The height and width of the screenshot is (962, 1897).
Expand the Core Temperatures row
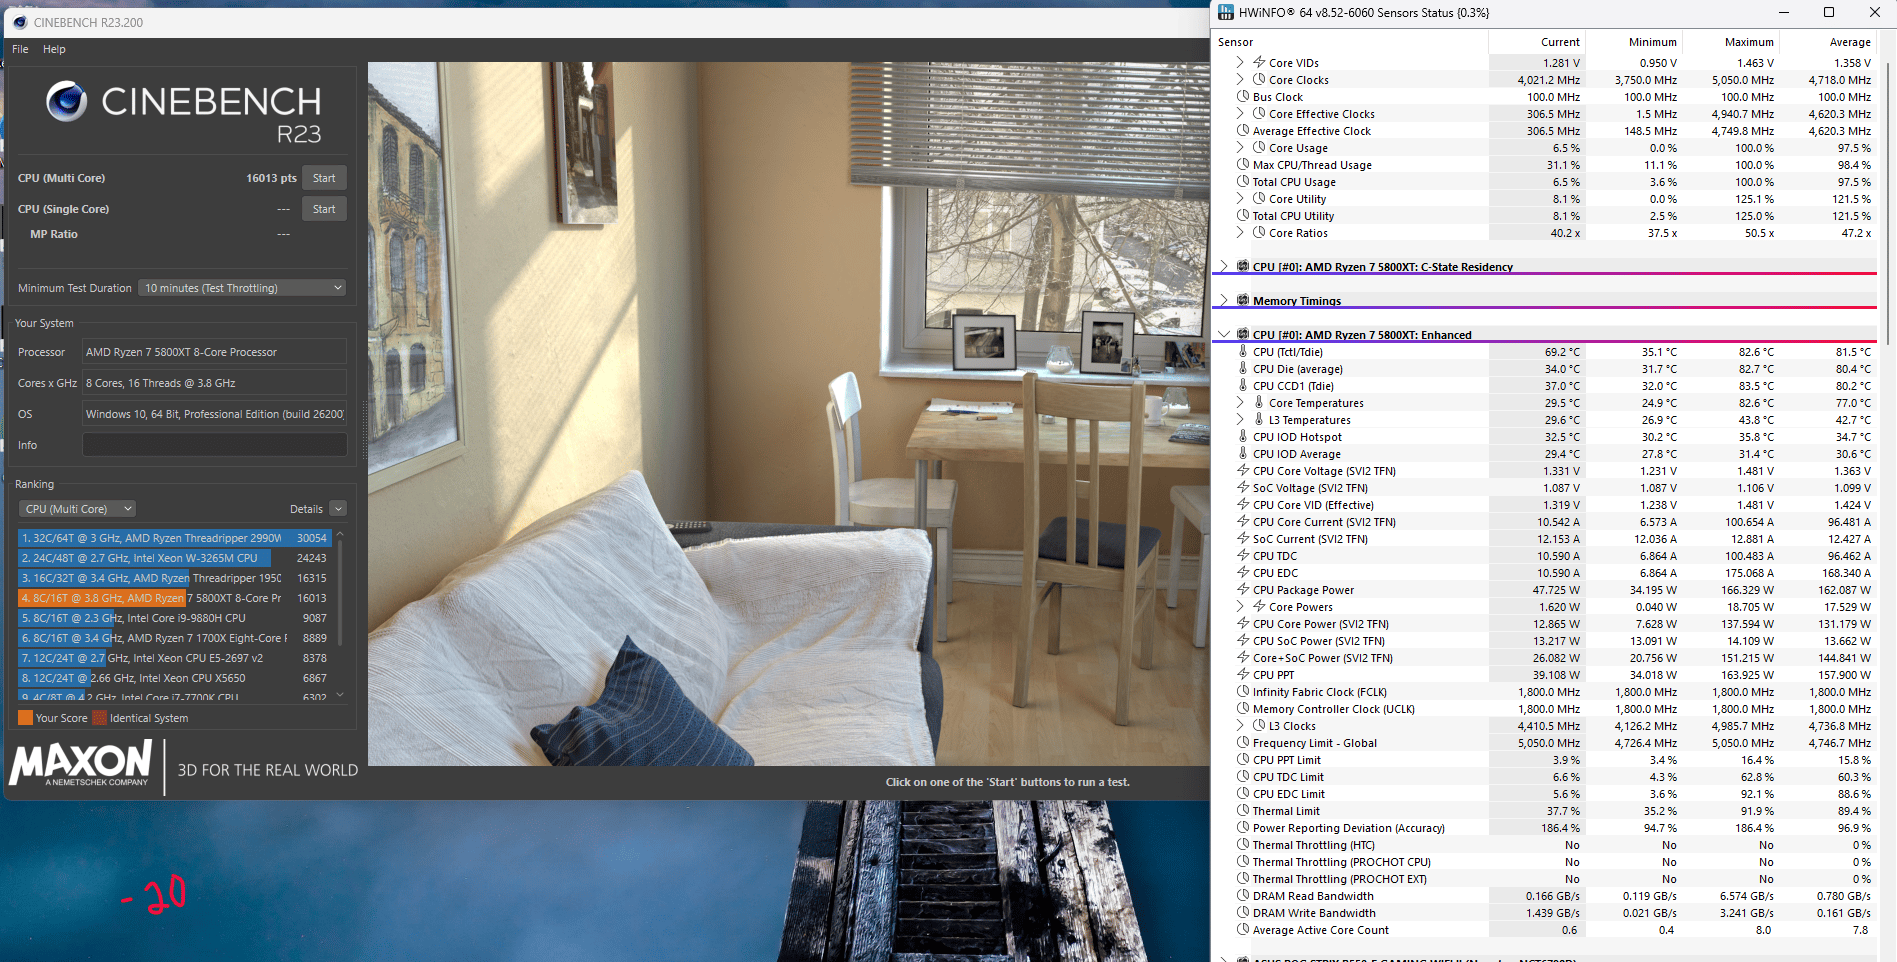(x=1240, y=403)
